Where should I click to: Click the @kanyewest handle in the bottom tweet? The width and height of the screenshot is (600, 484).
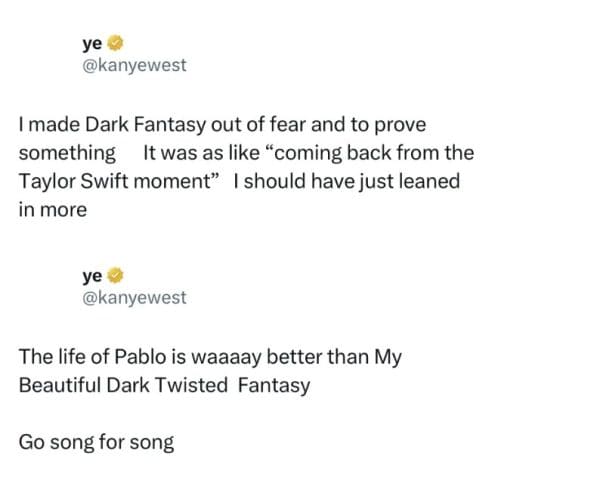[134, 298]
